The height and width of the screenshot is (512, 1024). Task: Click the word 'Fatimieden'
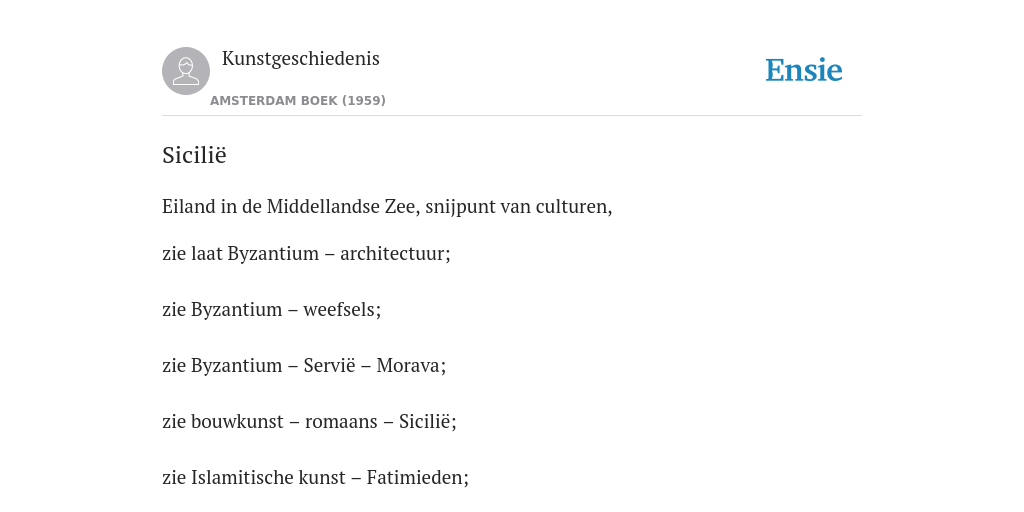(415, 478)
